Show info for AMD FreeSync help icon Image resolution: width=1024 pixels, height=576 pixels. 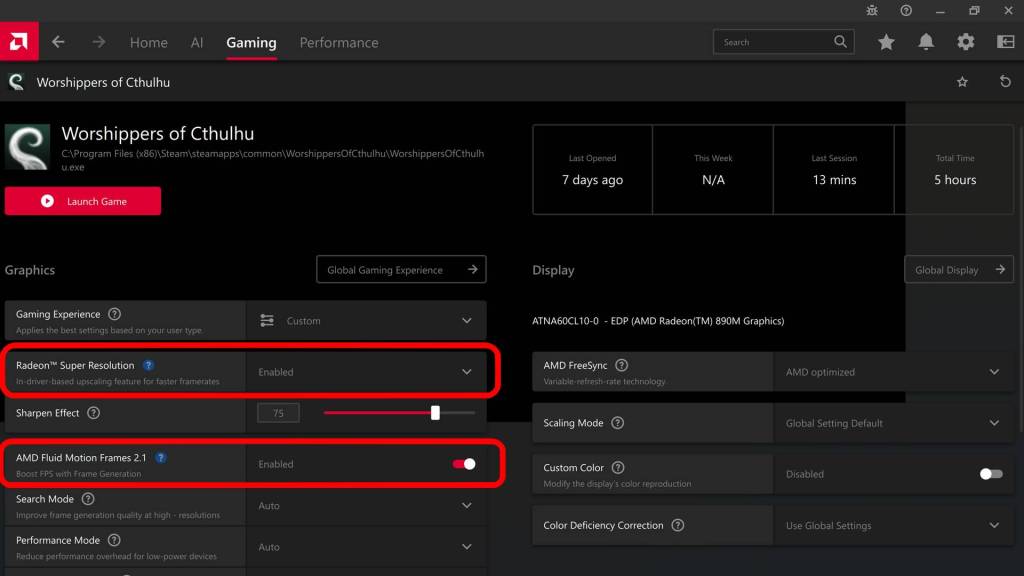click(622, 366)
